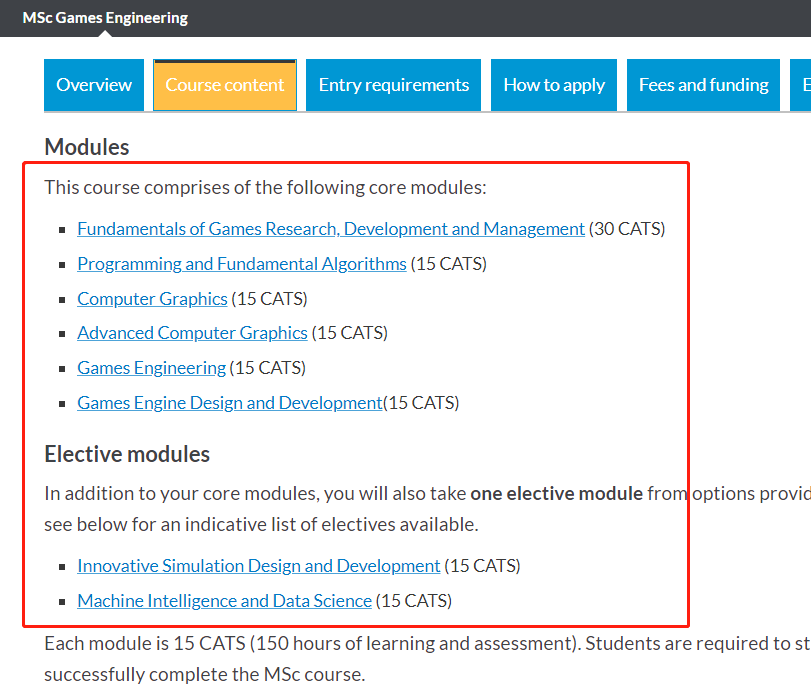Click the "This course comprises" intro sentence
Screen dimensions: 811x687
click(265, 187)
